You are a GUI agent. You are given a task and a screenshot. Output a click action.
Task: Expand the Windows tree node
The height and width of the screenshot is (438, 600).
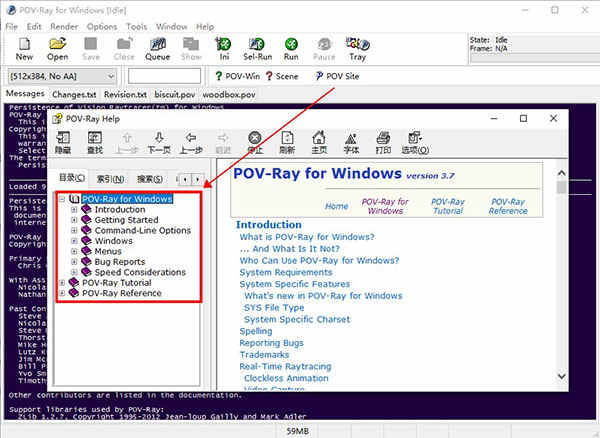coord(74,241)
